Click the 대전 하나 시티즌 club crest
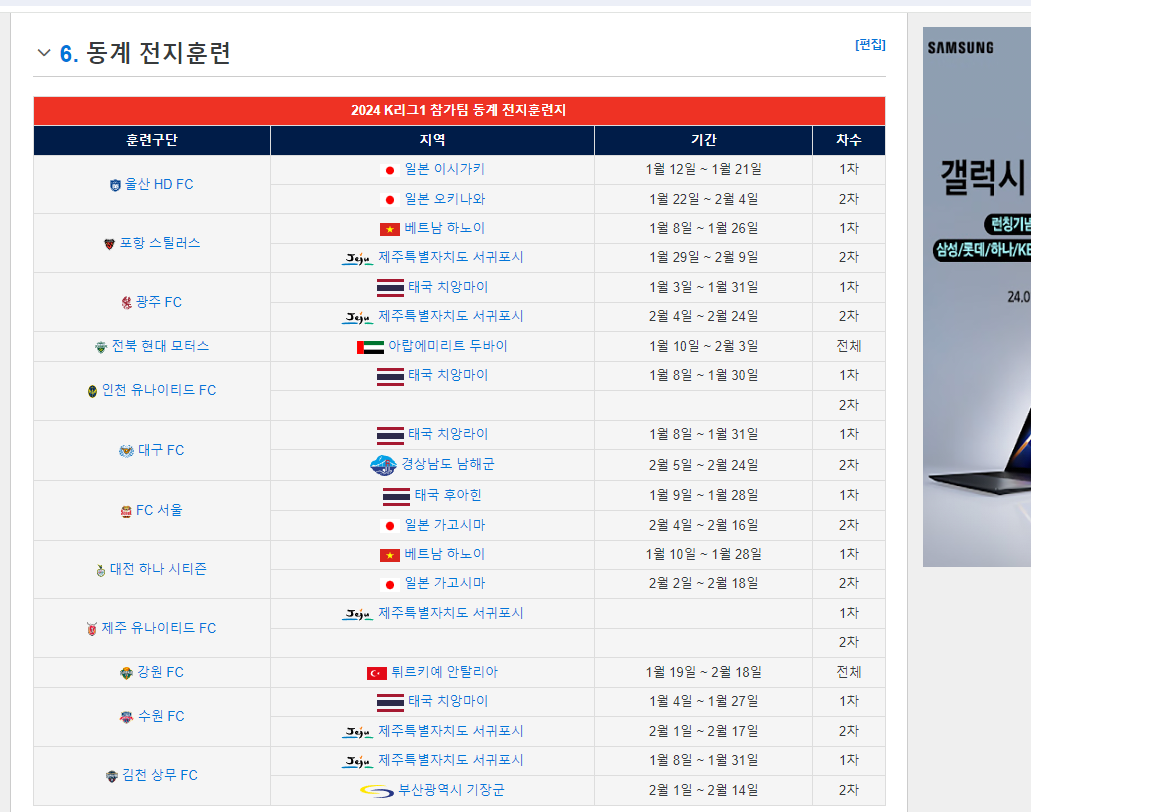Screen dimensions: 1152x812 point(101,570)
